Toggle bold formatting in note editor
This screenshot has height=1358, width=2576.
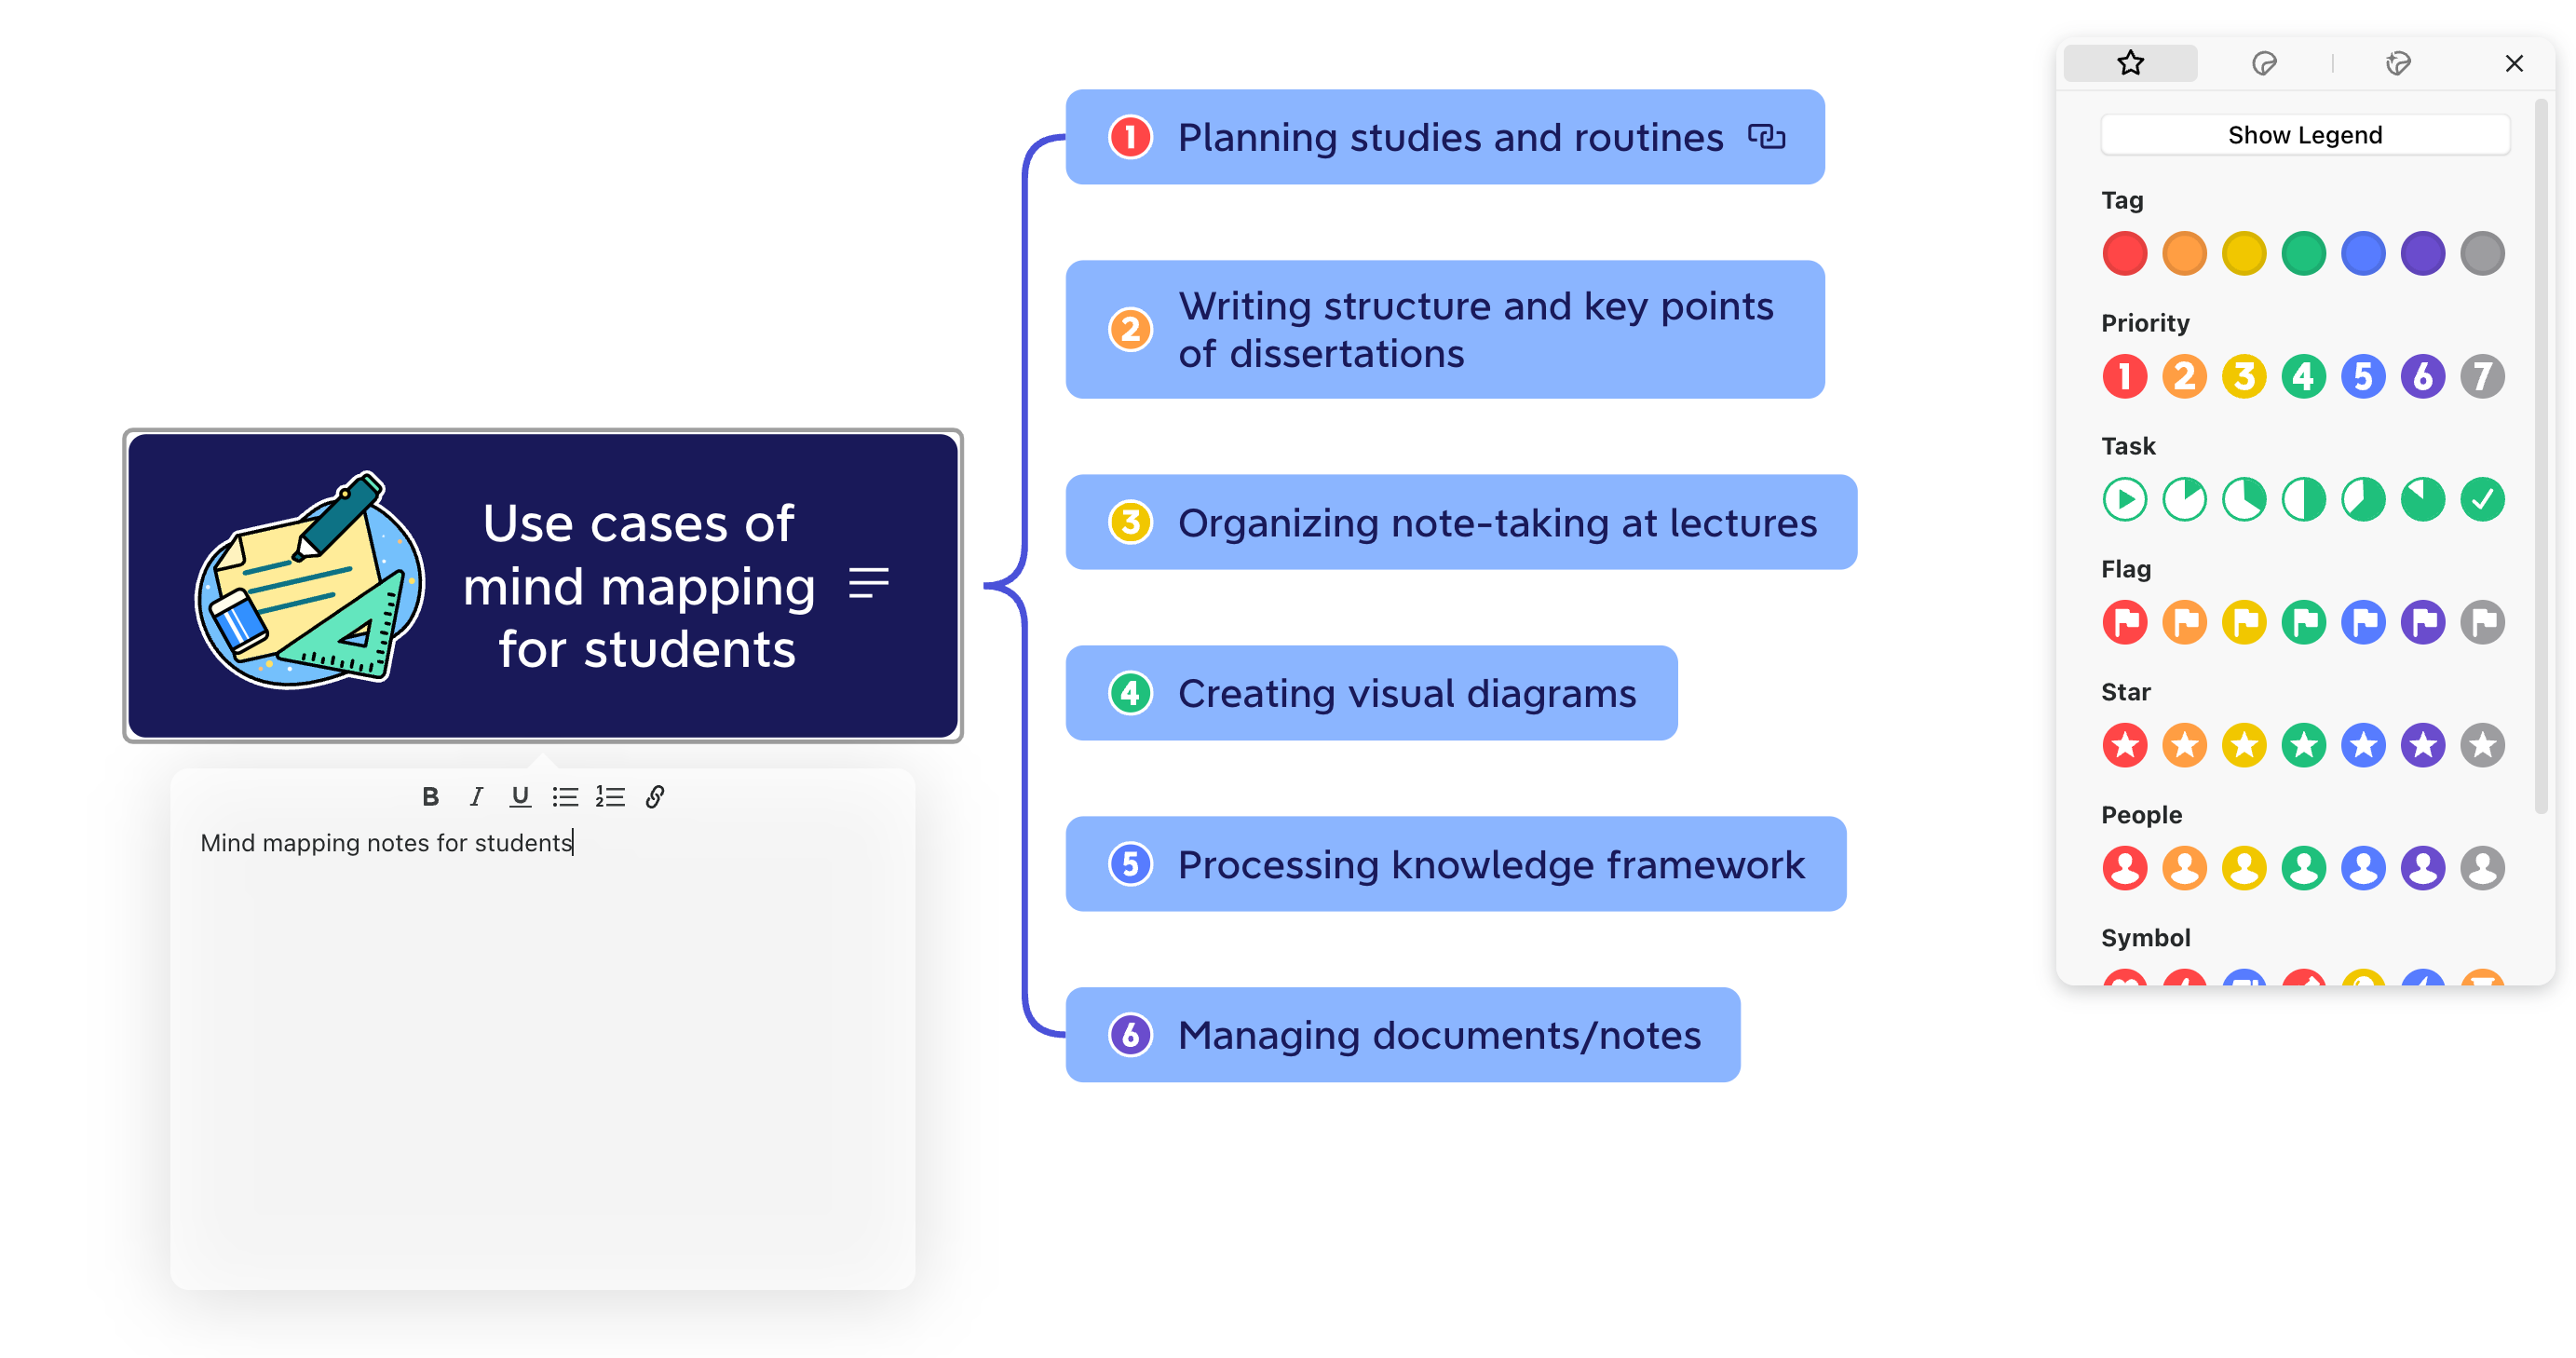[x=430, y=796]
